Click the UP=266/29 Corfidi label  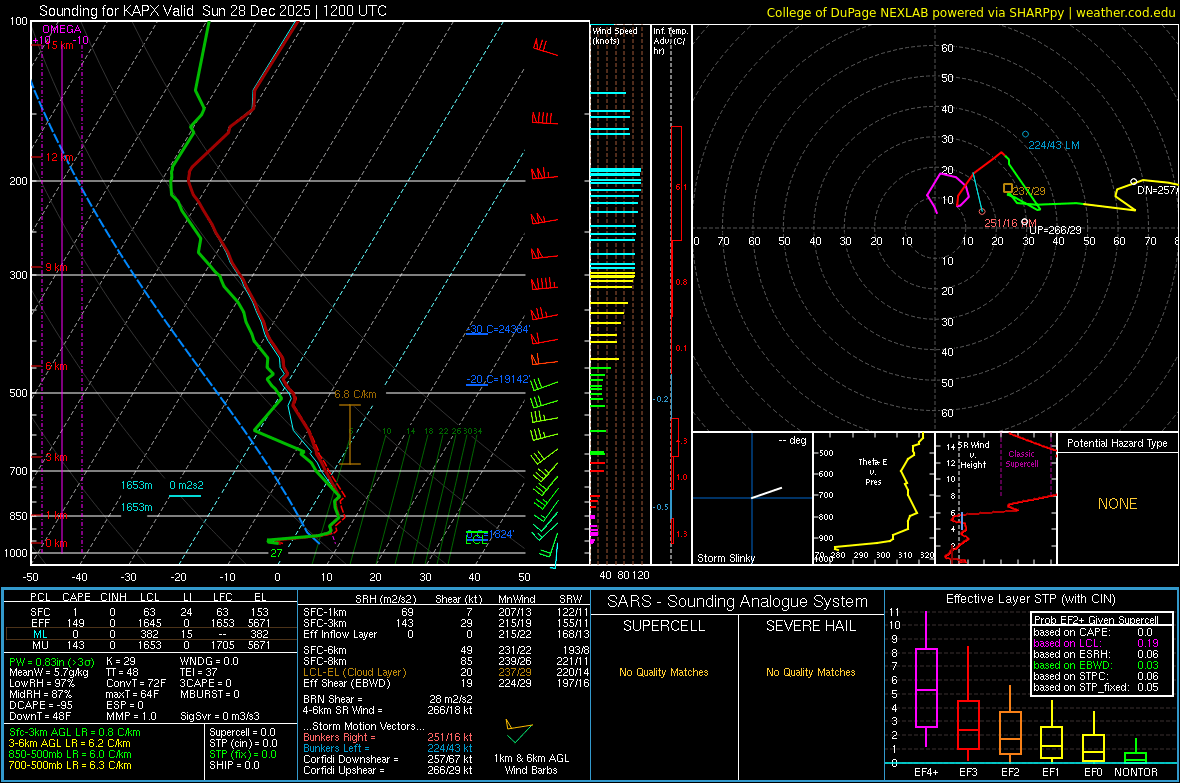[x=1055, y=230]
